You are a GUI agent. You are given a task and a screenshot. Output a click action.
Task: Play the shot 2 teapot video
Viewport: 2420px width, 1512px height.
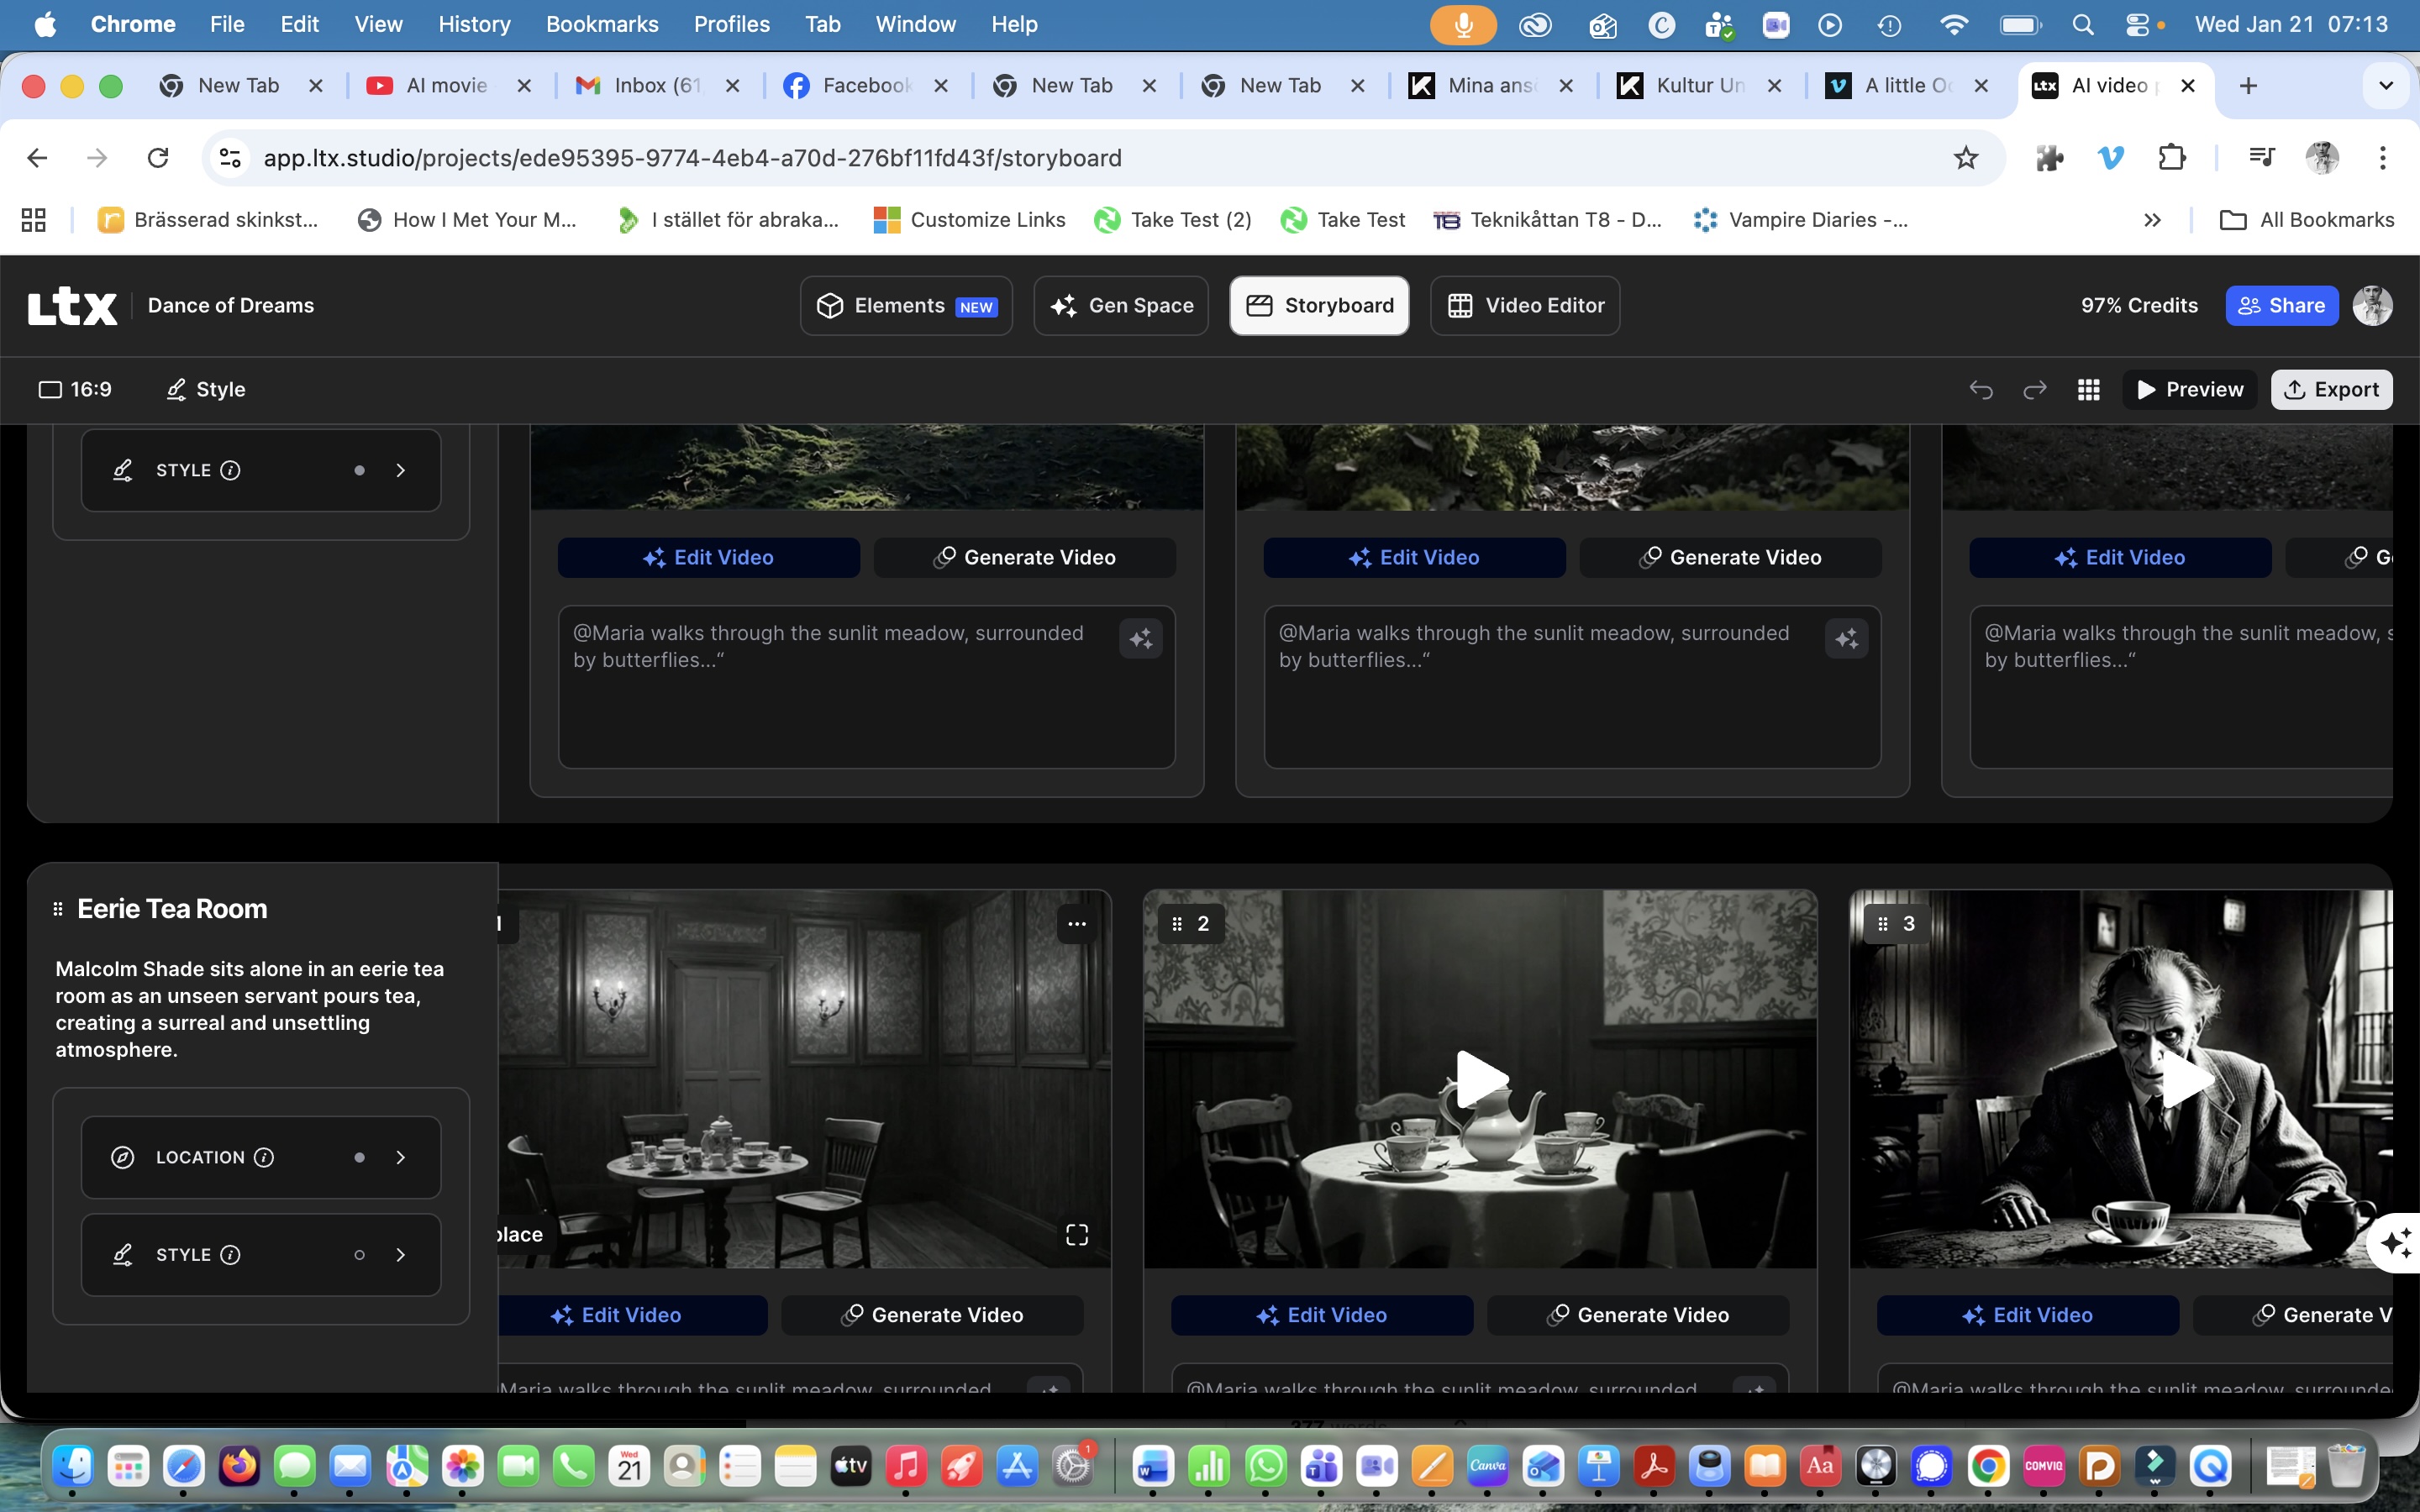coord(1480,1079)
